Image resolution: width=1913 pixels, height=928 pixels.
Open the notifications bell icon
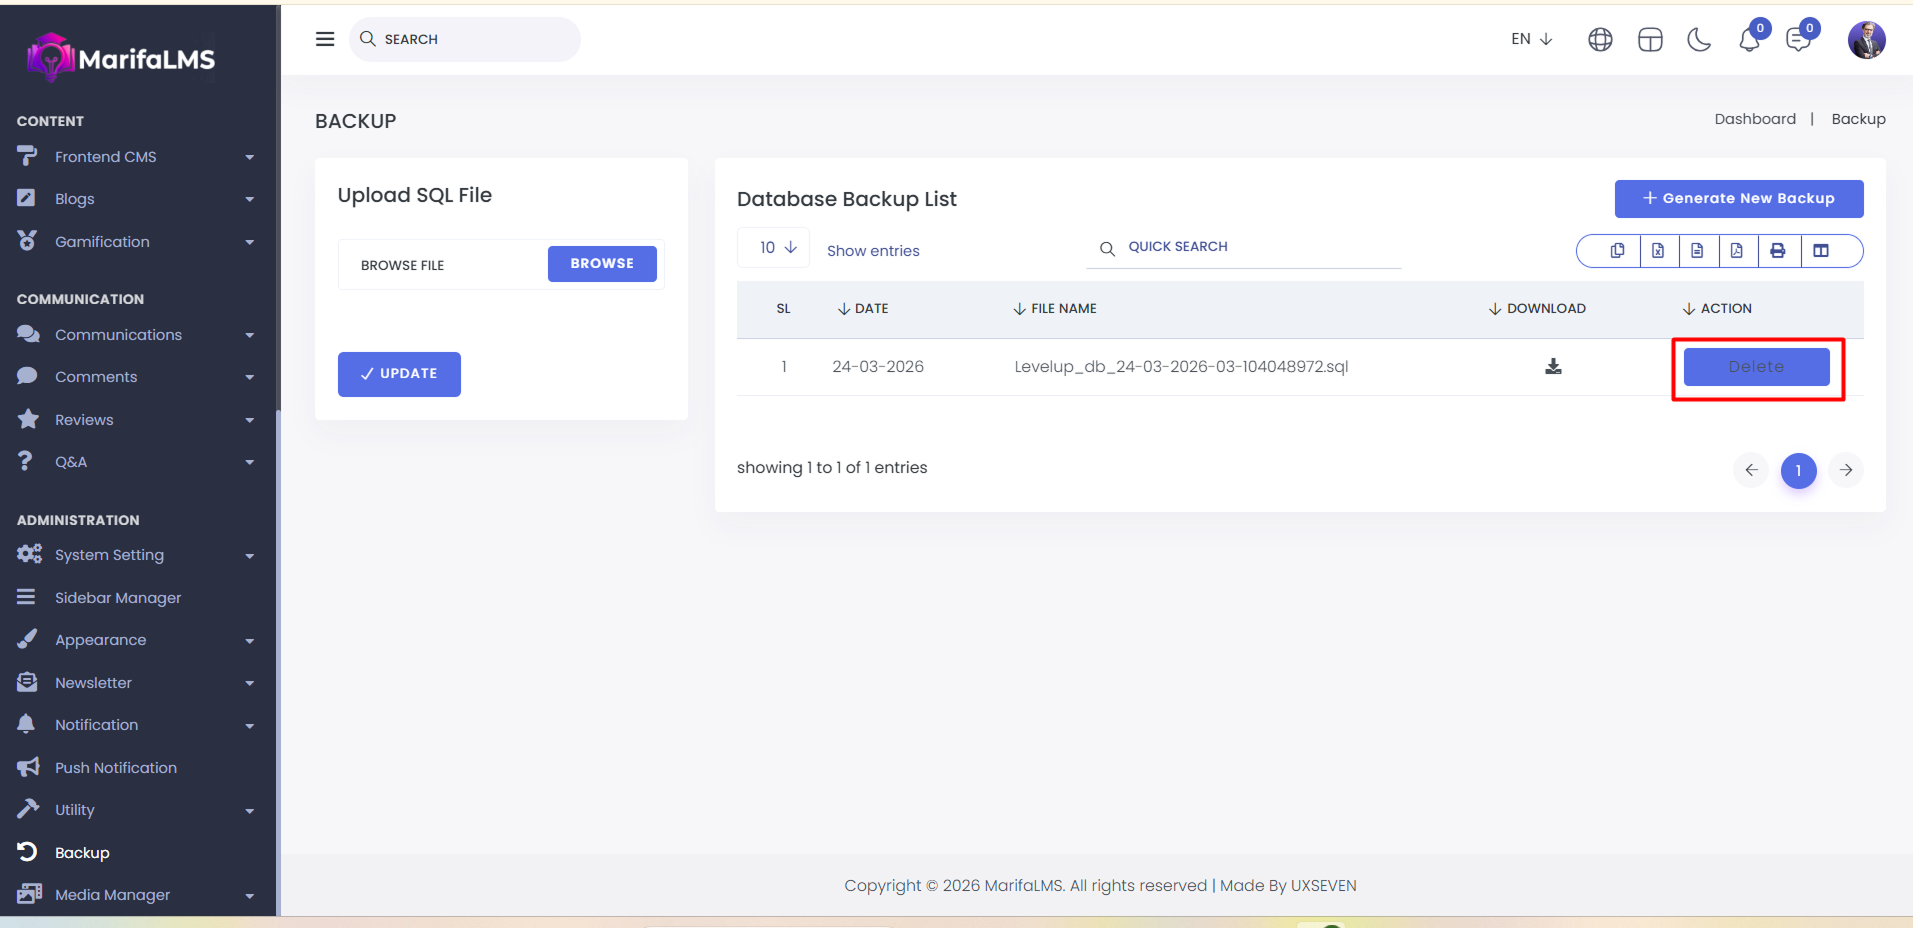(1749, 40)
